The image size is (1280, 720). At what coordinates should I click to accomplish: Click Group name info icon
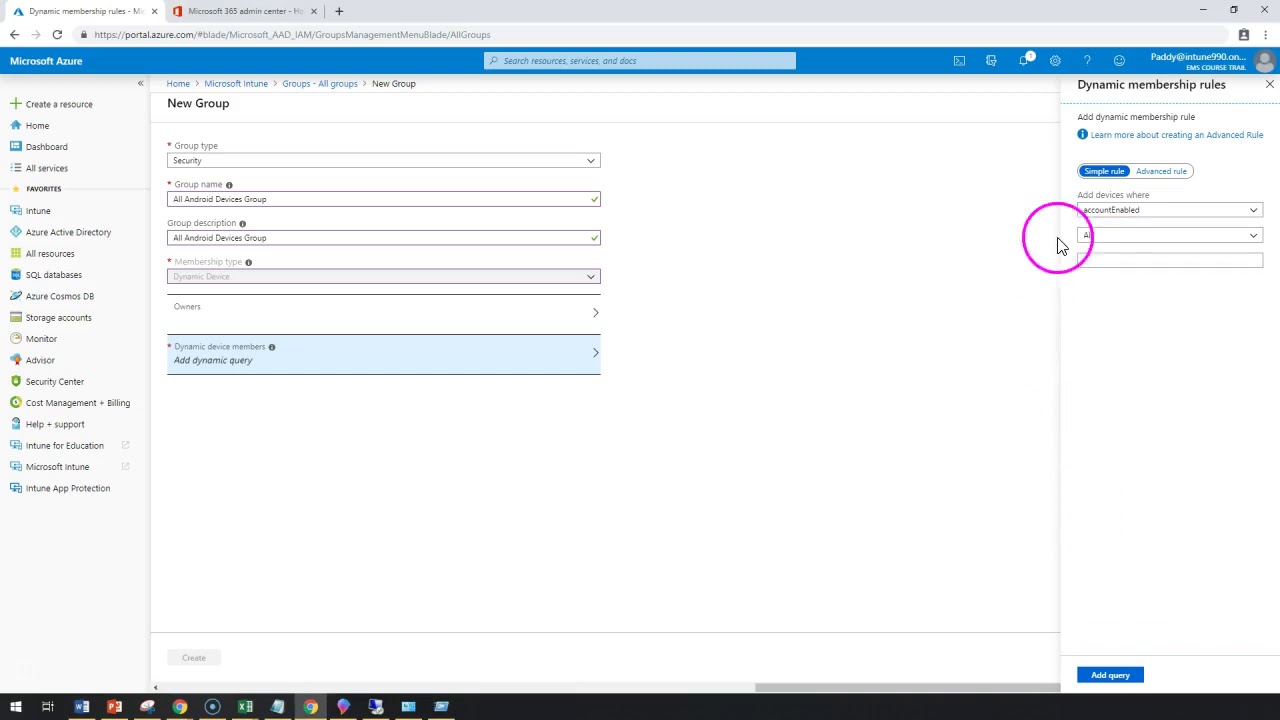[x=229, y=185]
